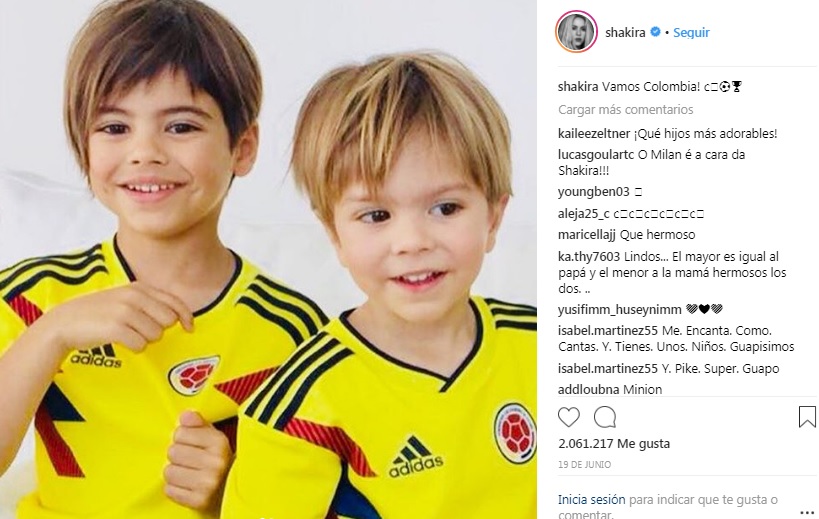Open kaileezeltner commenter profile
Screen dimensions: 819x519
[594, 134]
